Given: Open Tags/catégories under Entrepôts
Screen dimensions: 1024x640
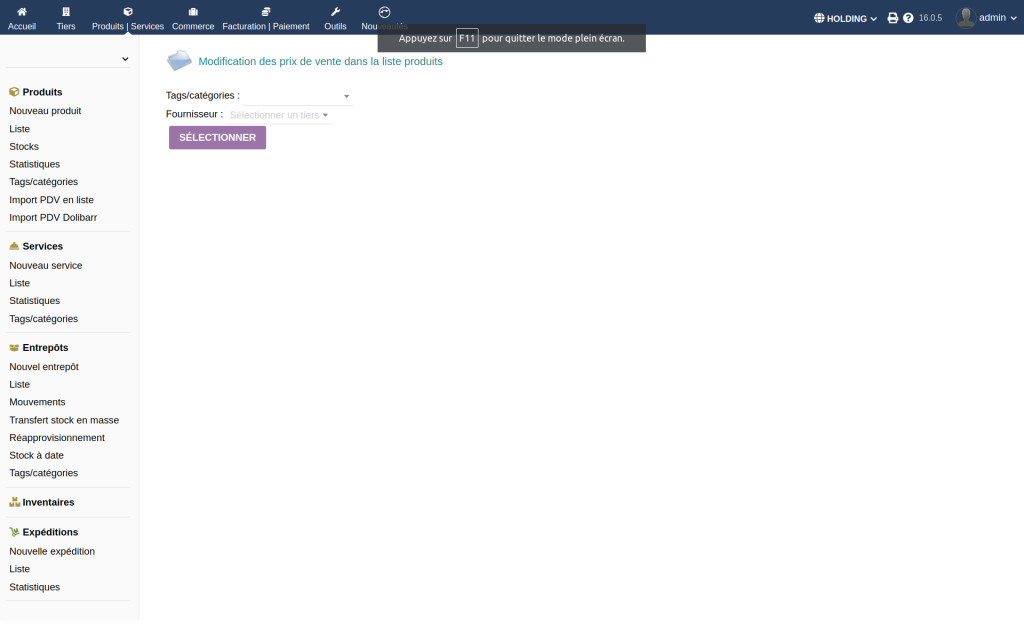Looking at the screenshot, I should (44, 473).
